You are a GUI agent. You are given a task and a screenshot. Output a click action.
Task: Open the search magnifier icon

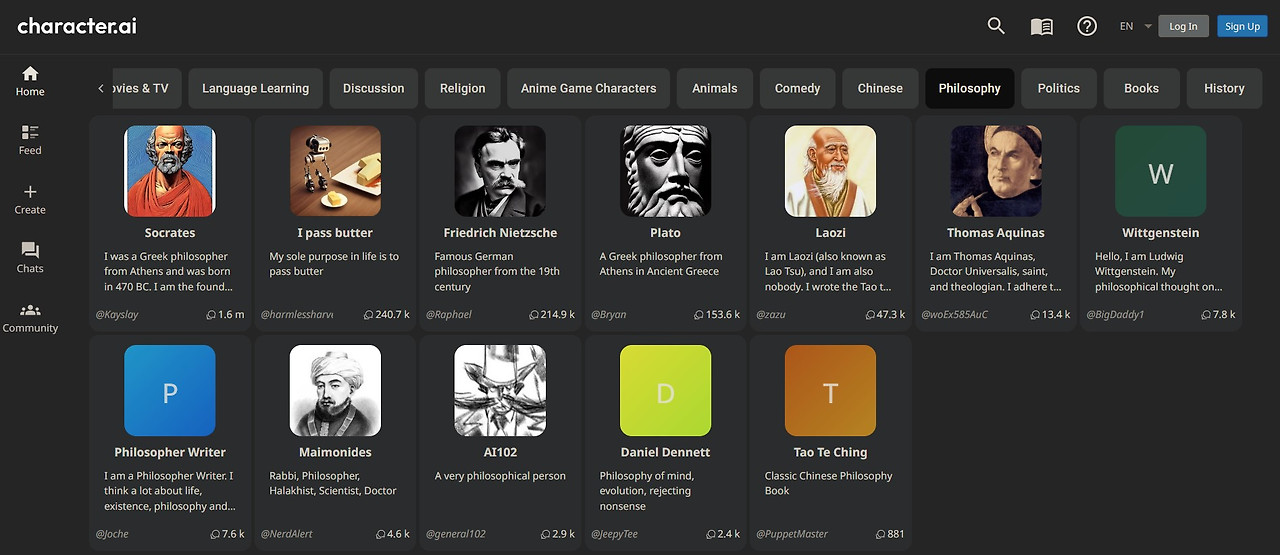pos(996,26)
